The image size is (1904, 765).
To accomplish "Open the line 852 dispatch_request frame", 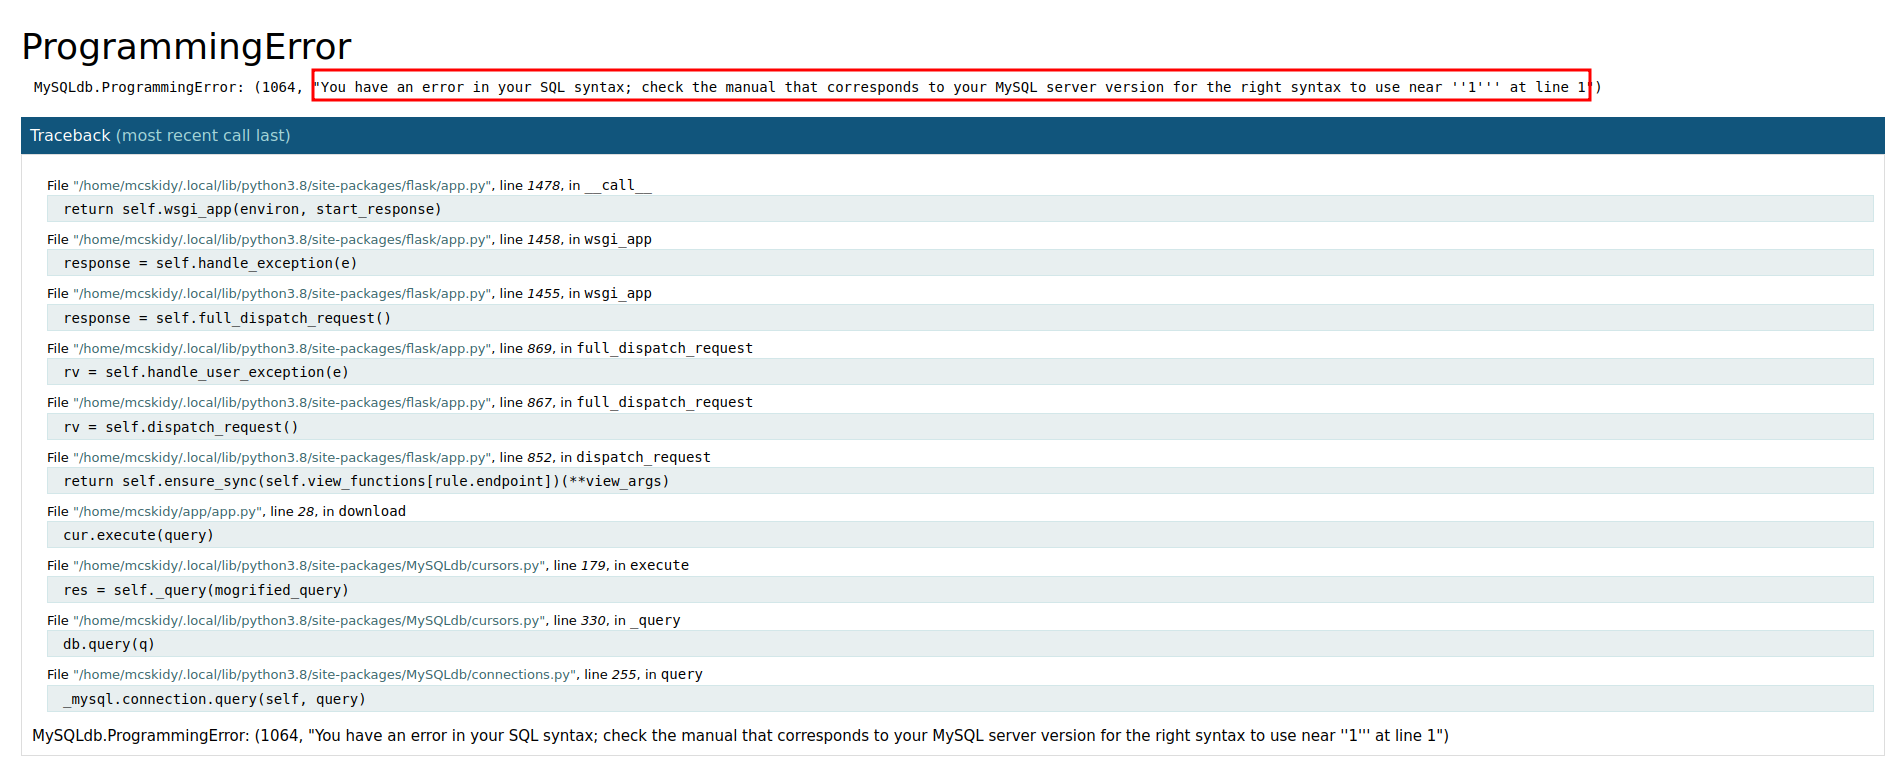I will [x=379, y=457].
